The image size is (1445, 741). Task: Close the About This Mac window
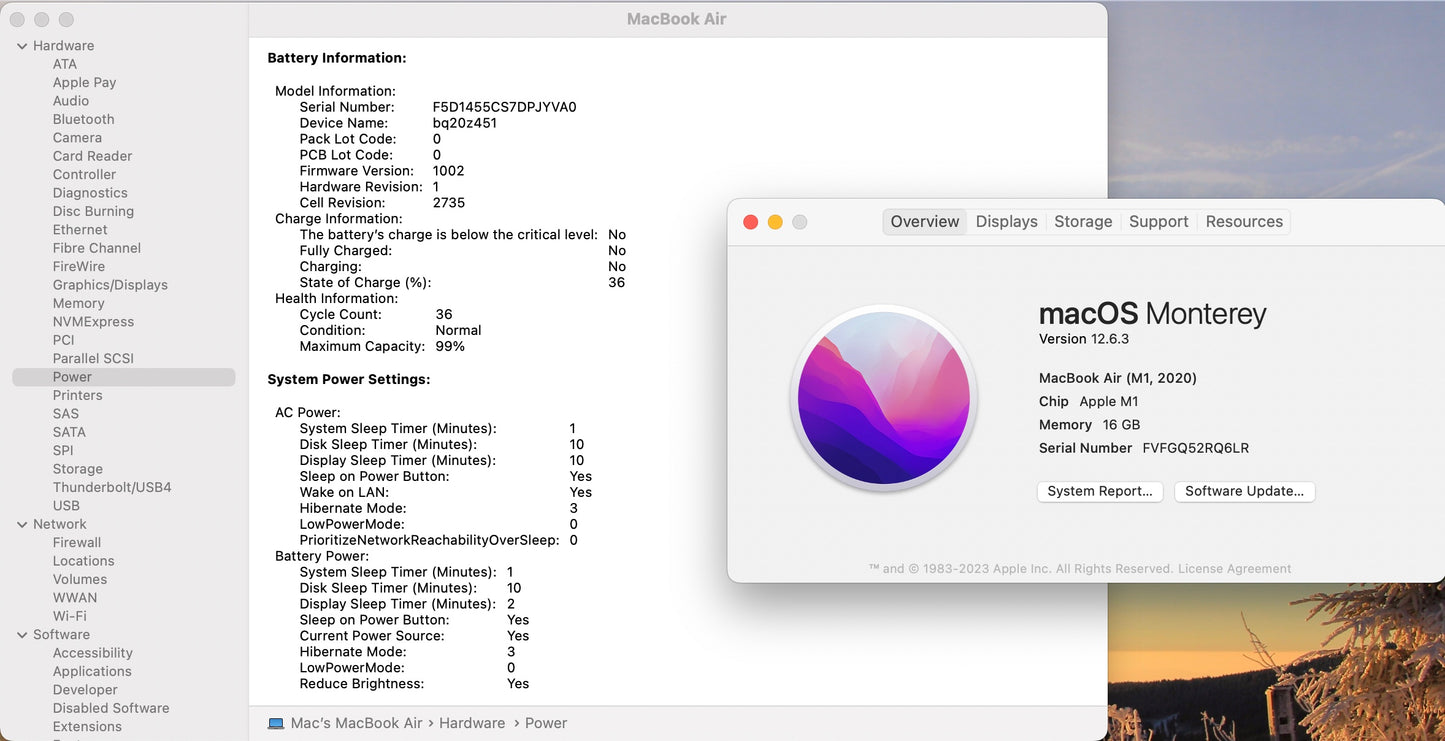[751, 222]
